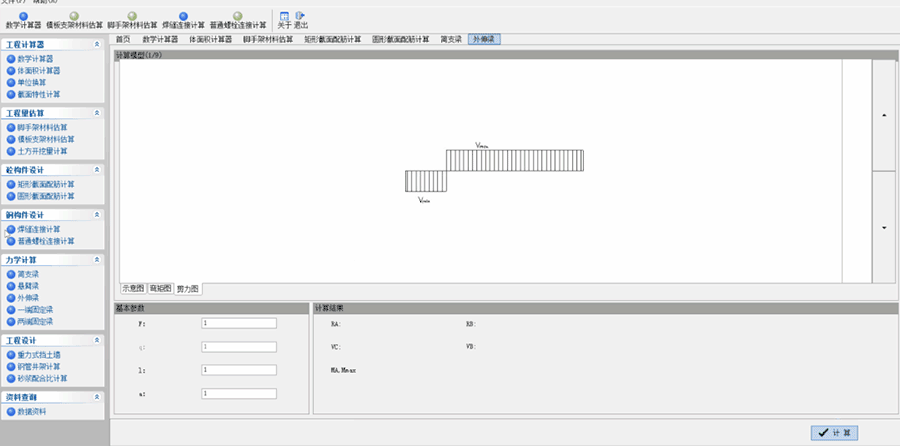Click the down arrow beside the model view
The image size is (900, 446).
884,228
